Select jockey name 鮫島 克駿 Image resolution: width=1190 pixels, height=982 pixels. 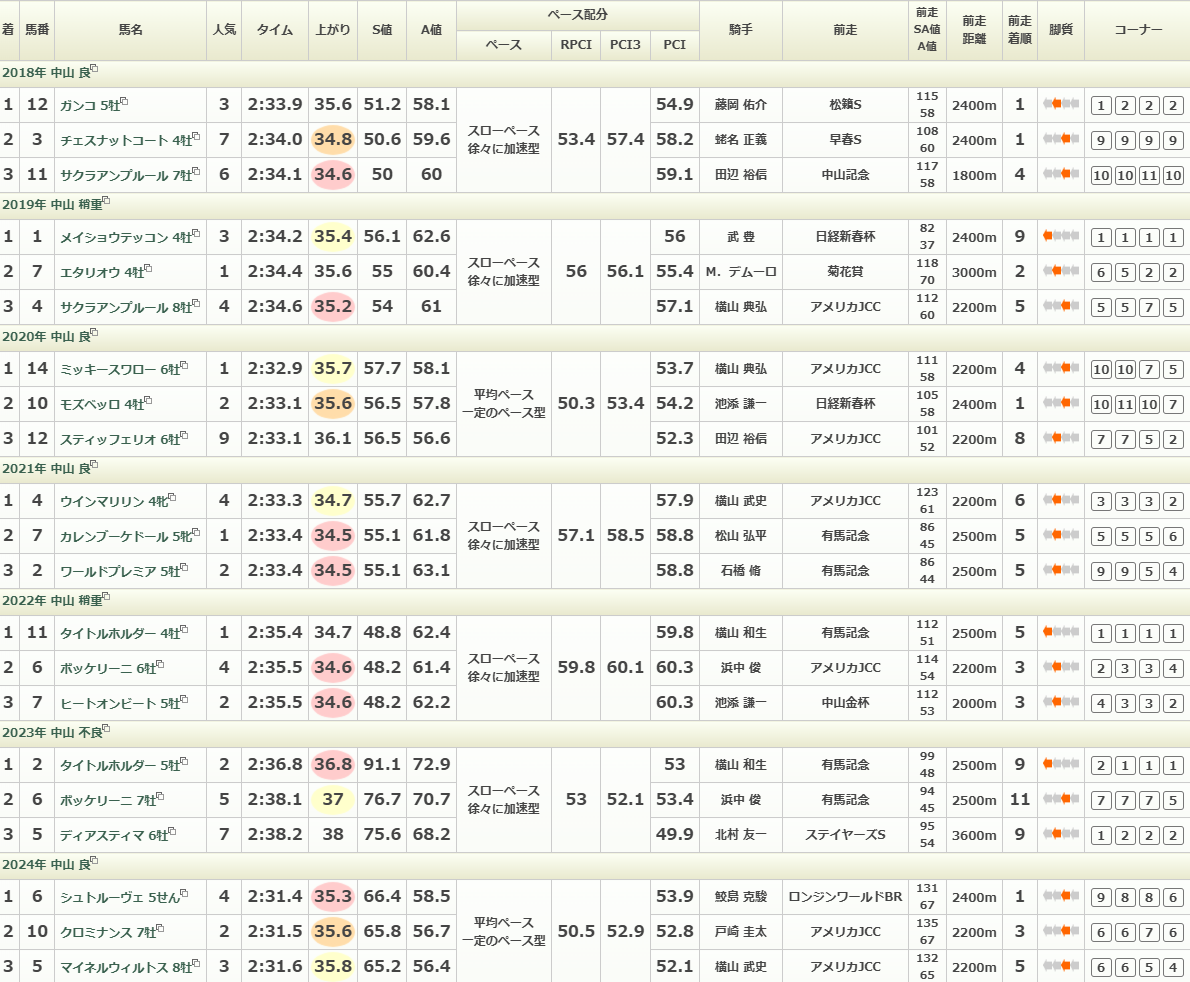click(740, 897)
